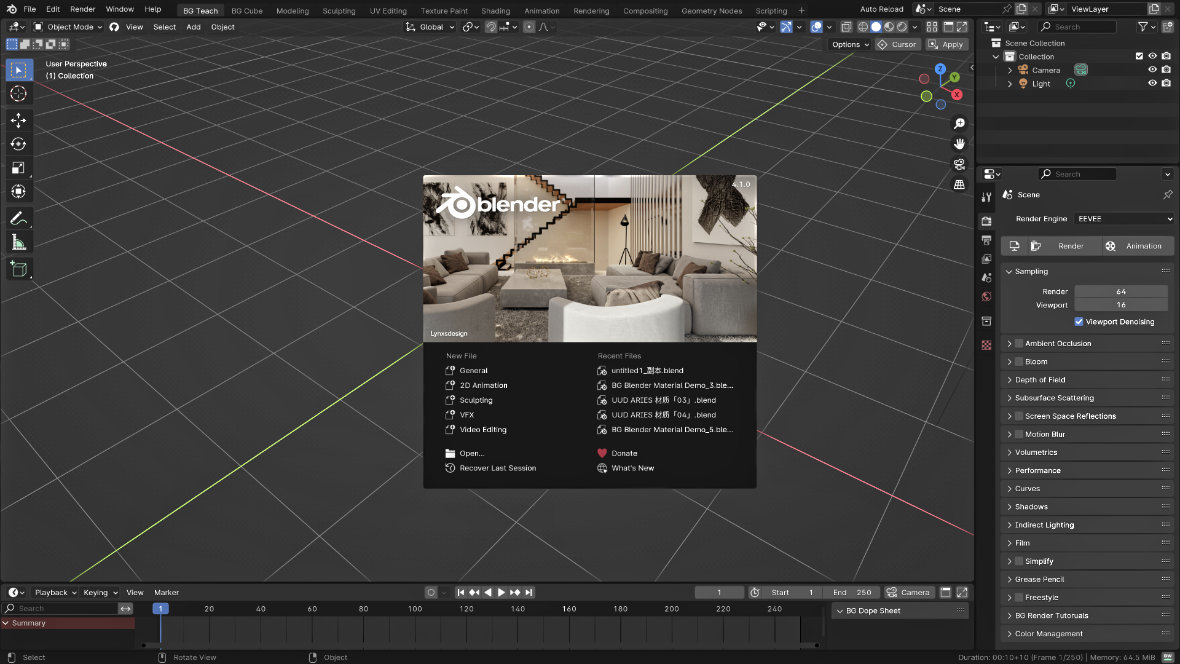Switch to wireframe viewport shading
Viewport: 1180px width, 664px height.
863,27
